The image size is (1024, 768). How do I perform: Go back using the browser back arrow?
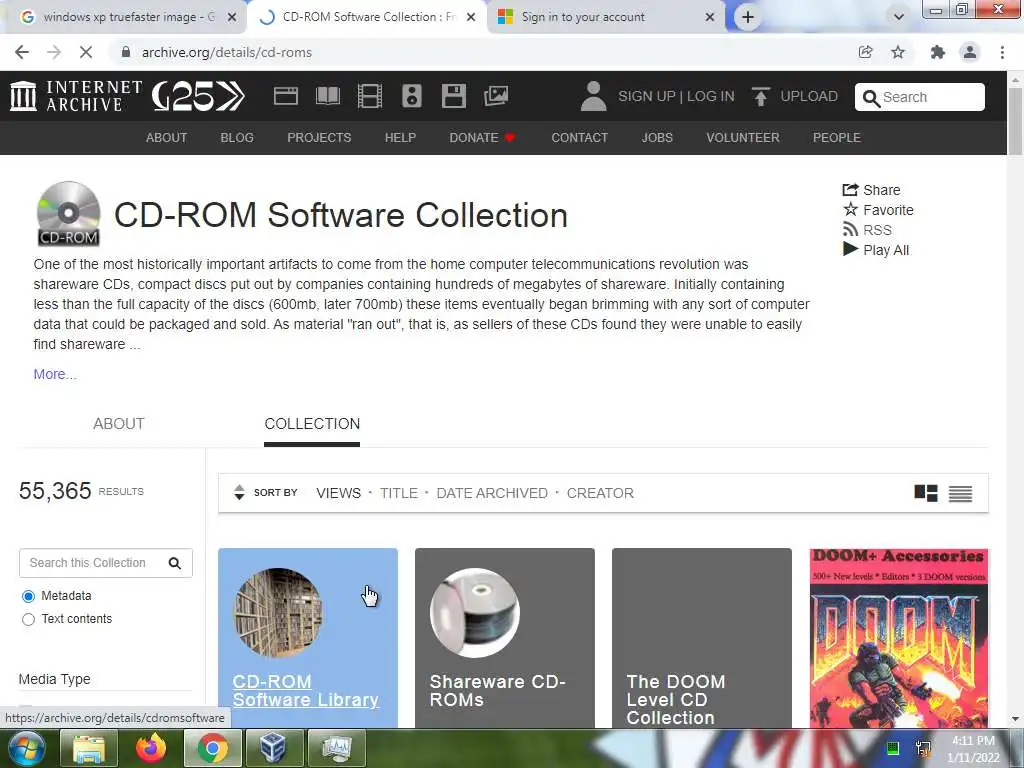(x=22, y=52)
